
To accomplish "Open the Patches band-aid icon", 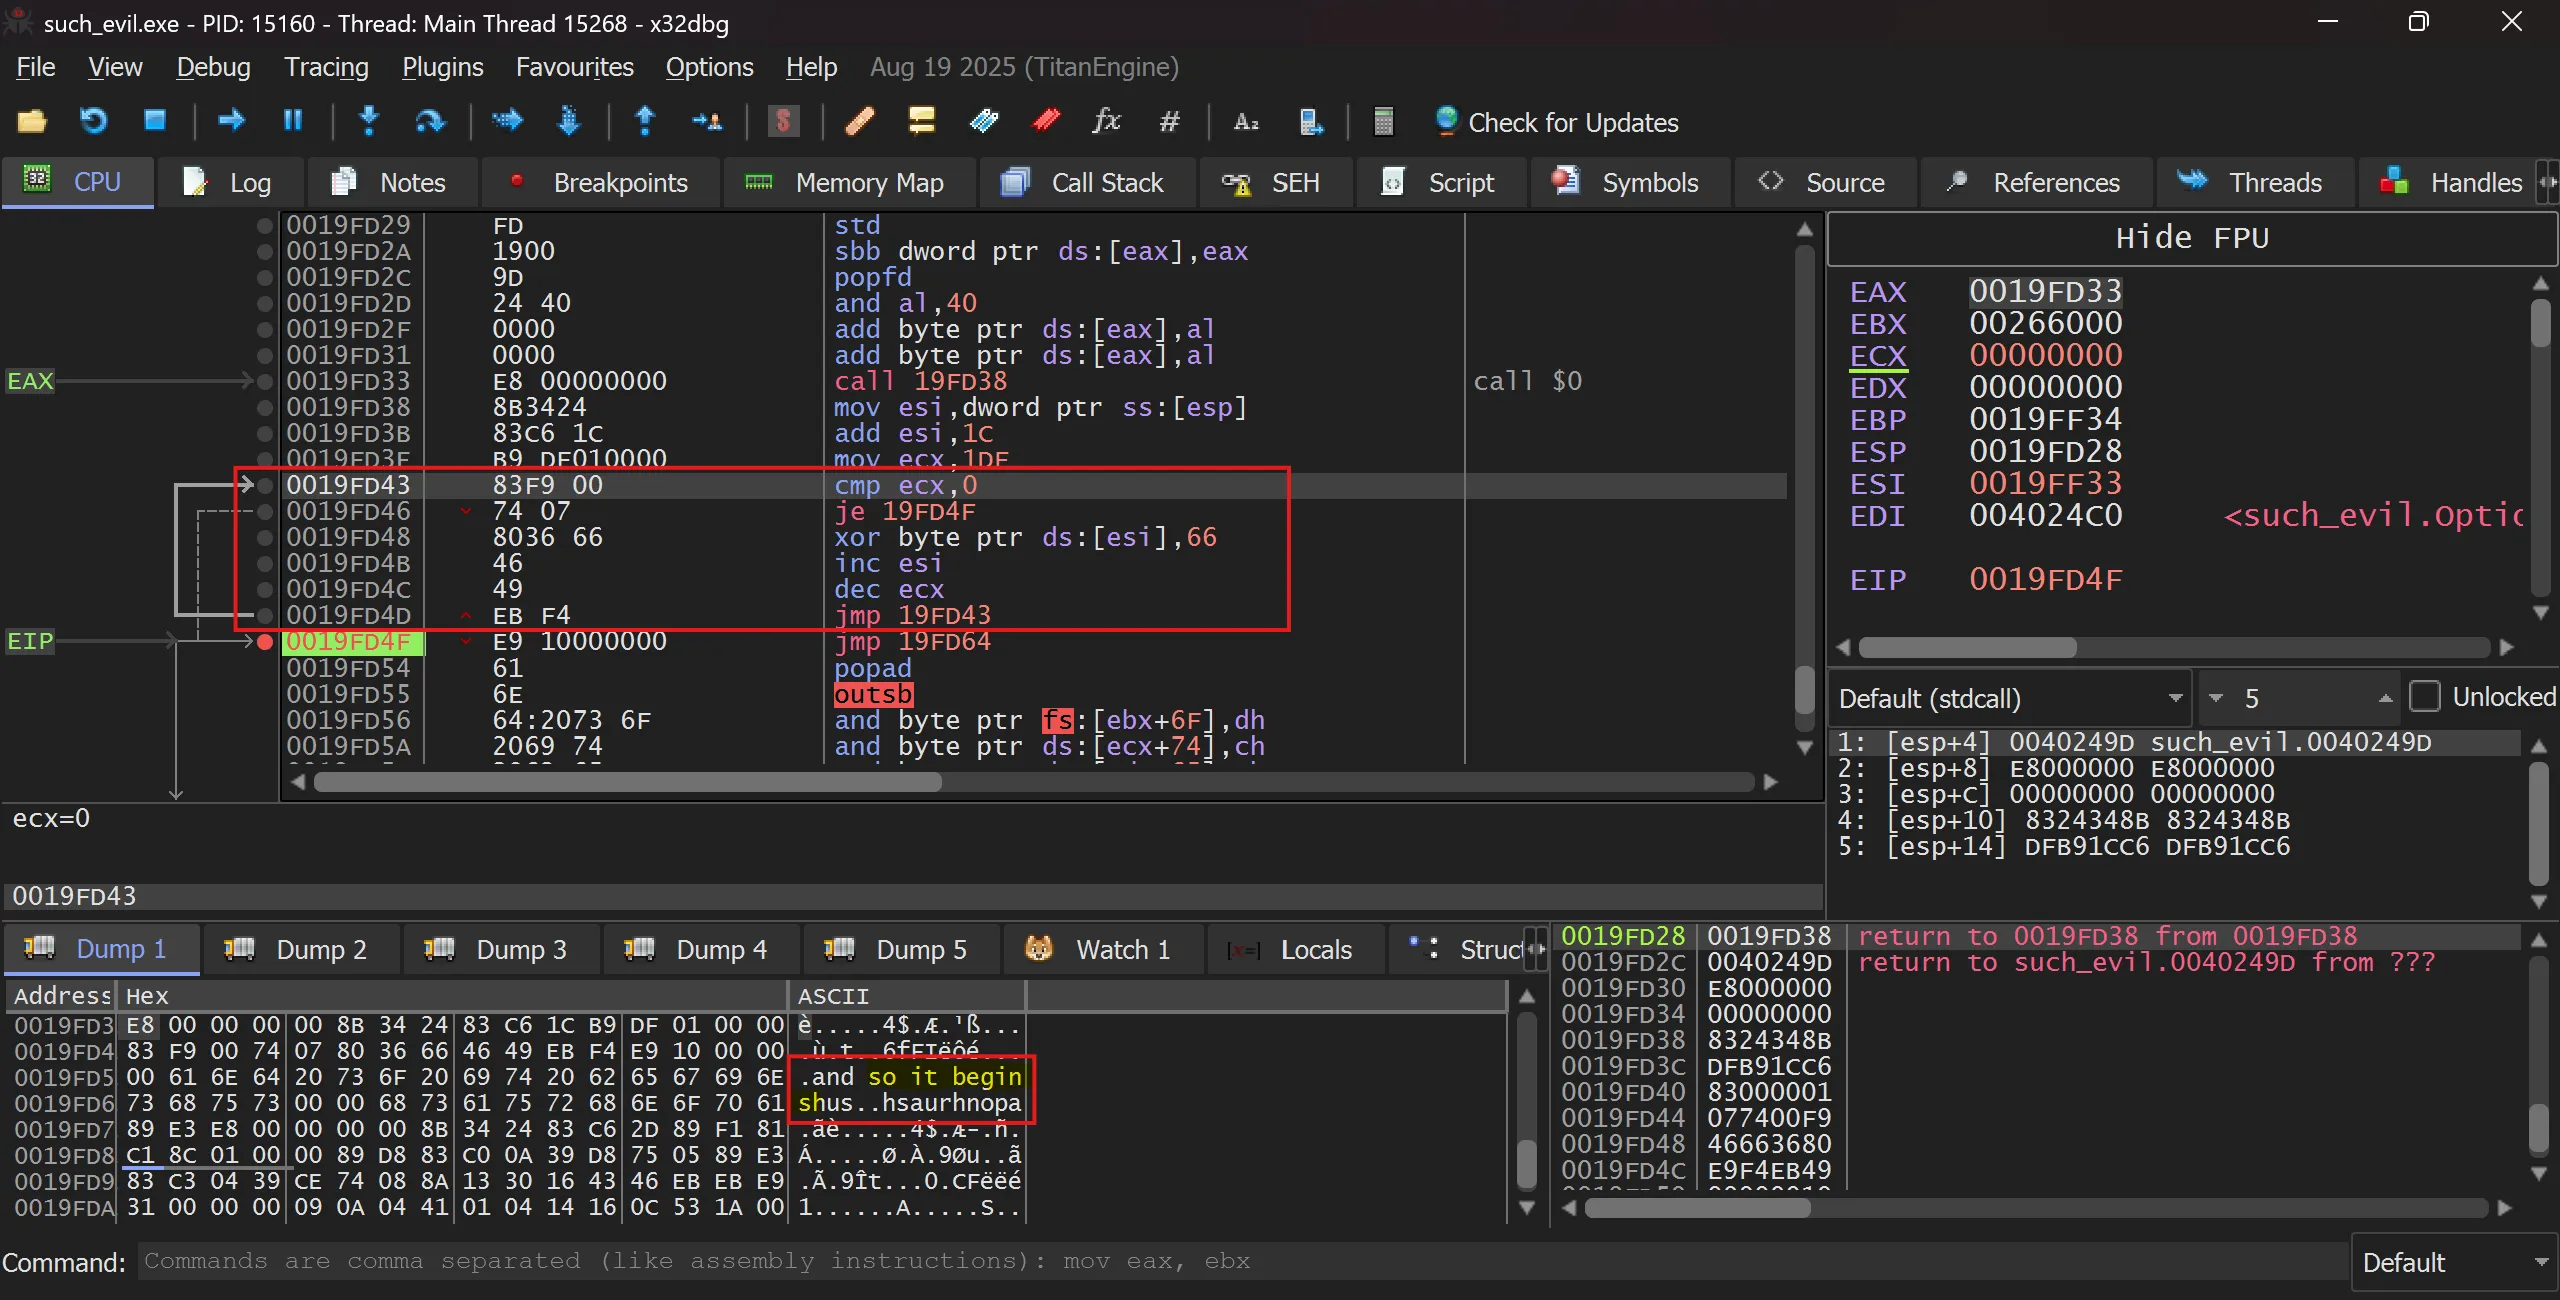I will pos(859,121).
